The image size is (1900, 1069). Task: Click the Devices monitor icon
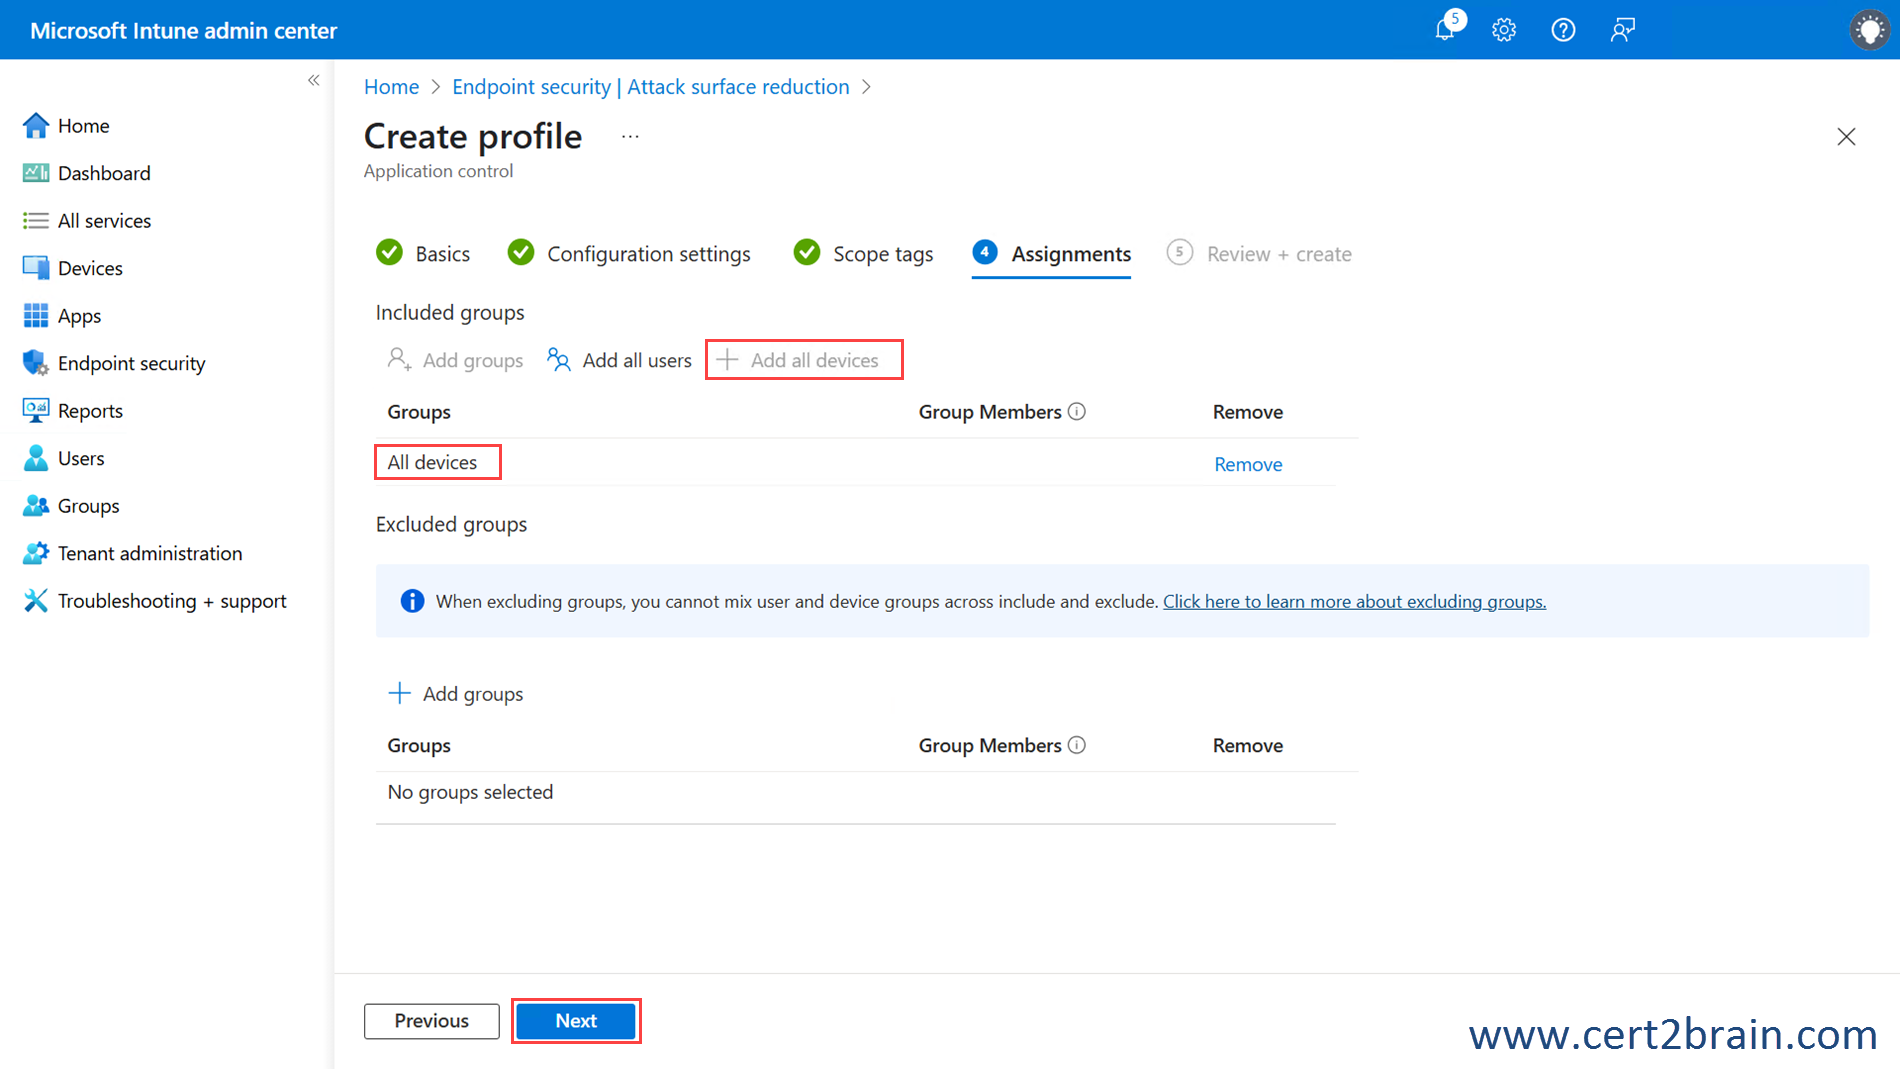click(36, 268)
